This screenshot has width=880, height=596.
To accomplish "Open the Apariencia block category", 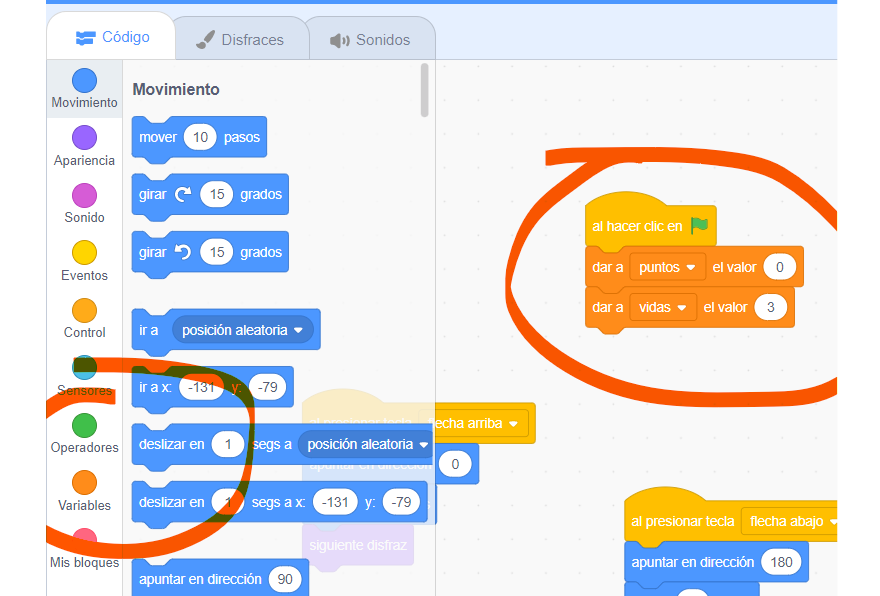I will [84, 146].
